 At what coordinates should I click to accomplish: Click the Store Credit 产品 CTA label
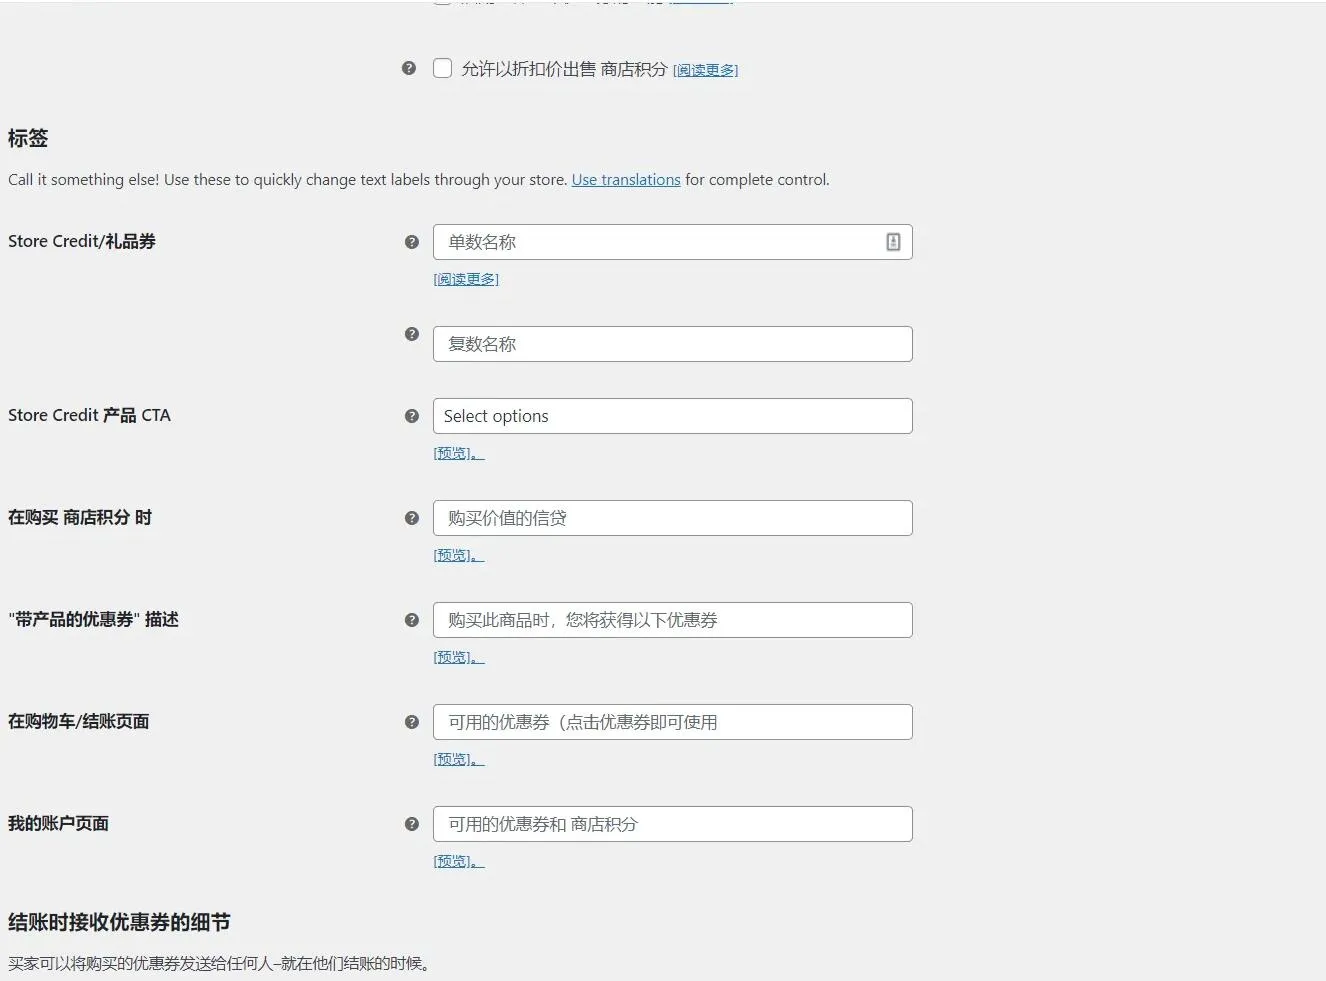(x=89, y=415)
